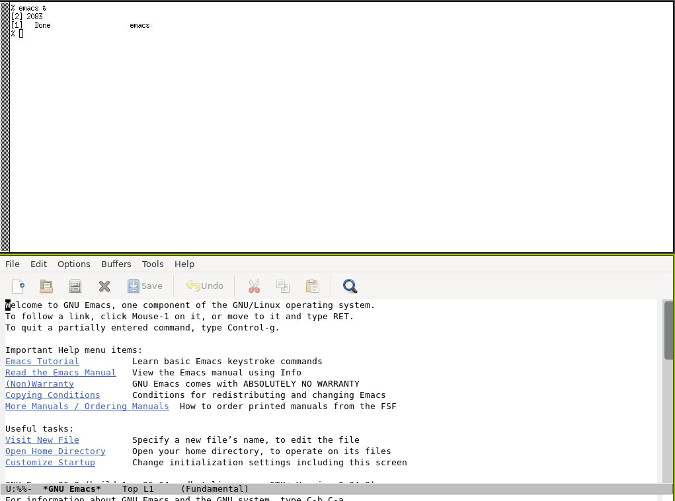Open the Help menu

click(x=184, y=264)
